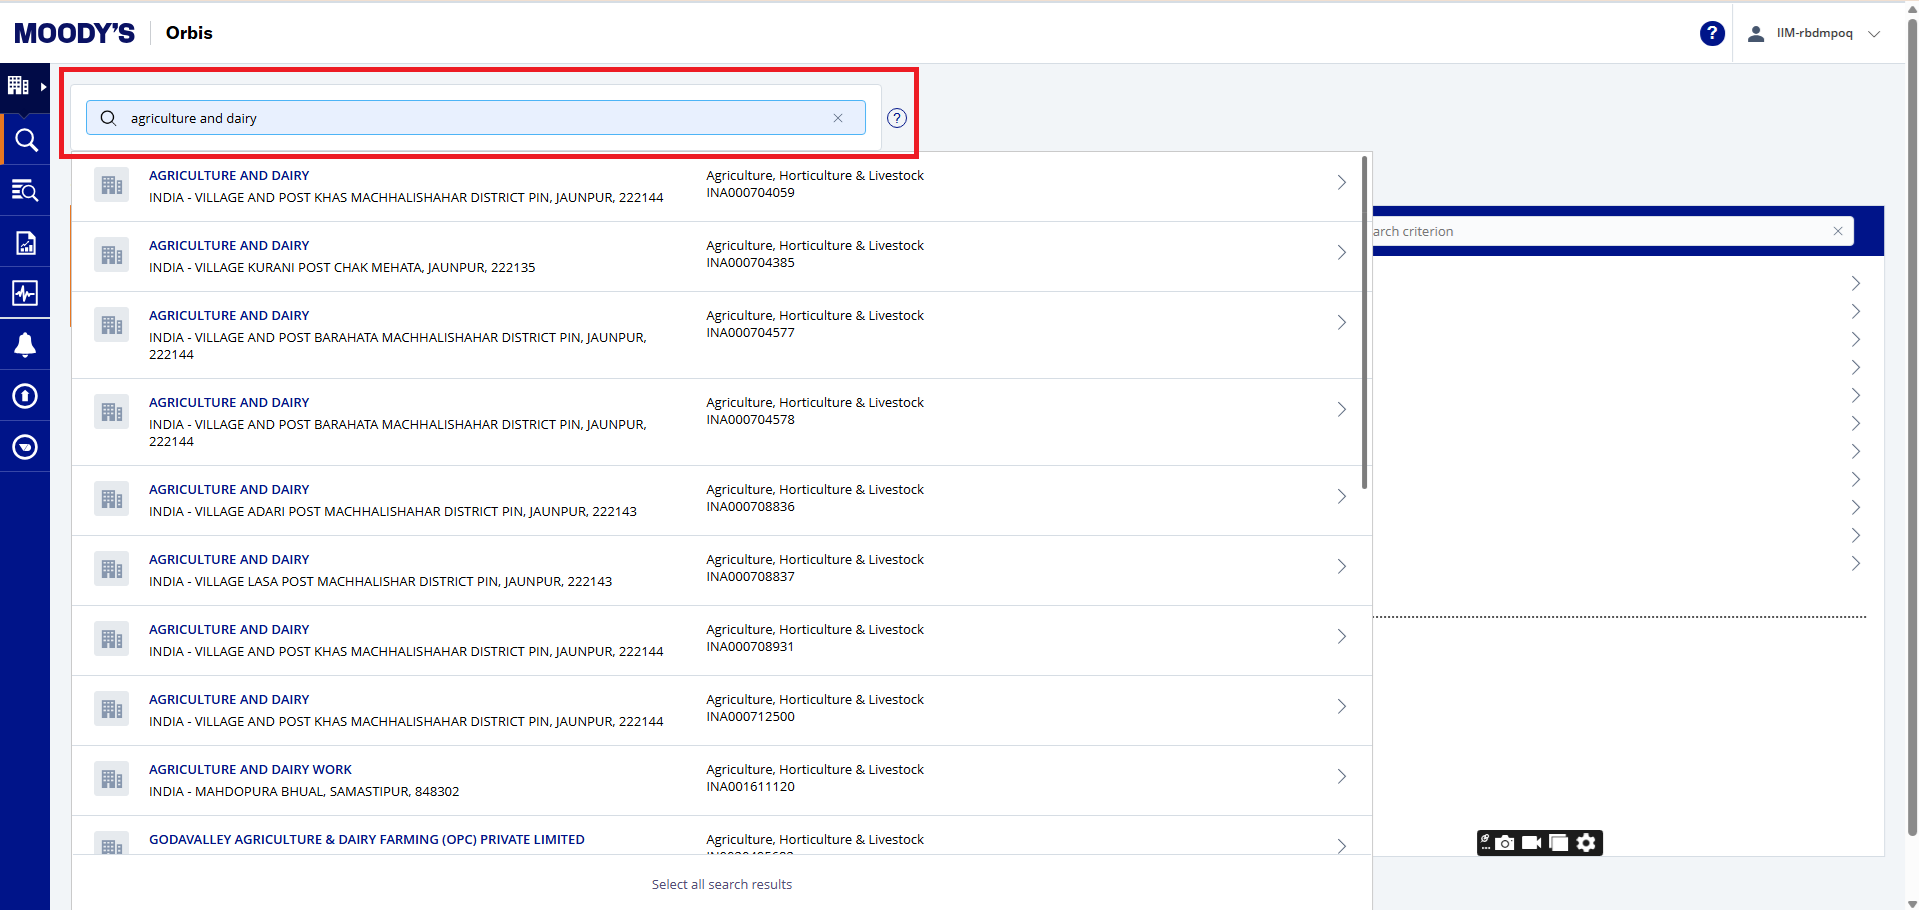The height and width of the screenshot is (910, 1920).
Task: Open alerts bell icon in sidebar
Action: click(x=25, y=345)
